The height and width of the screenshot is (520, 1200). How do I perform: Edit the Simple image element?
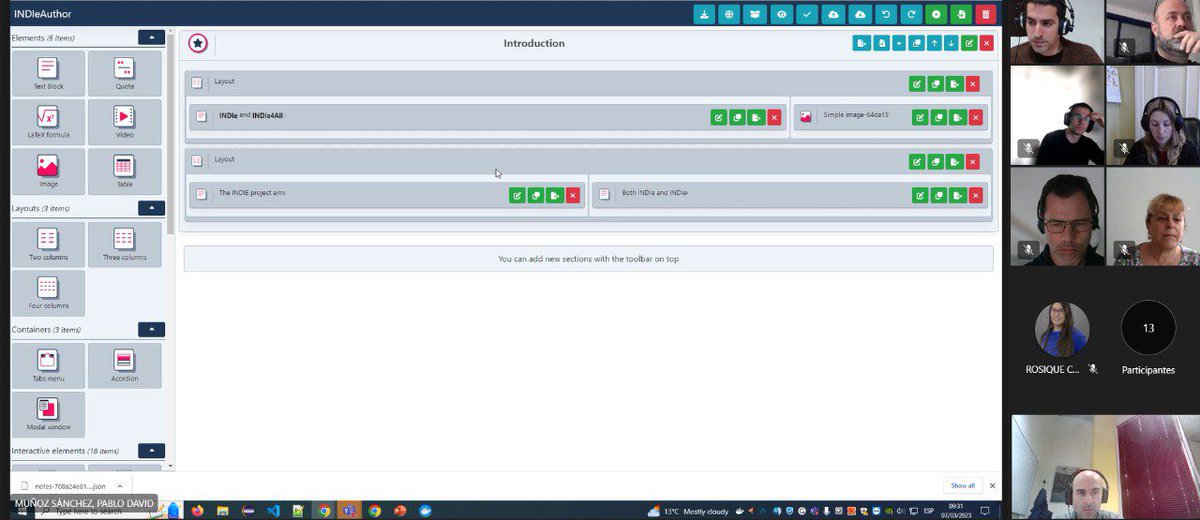click(x=920, y=117)
